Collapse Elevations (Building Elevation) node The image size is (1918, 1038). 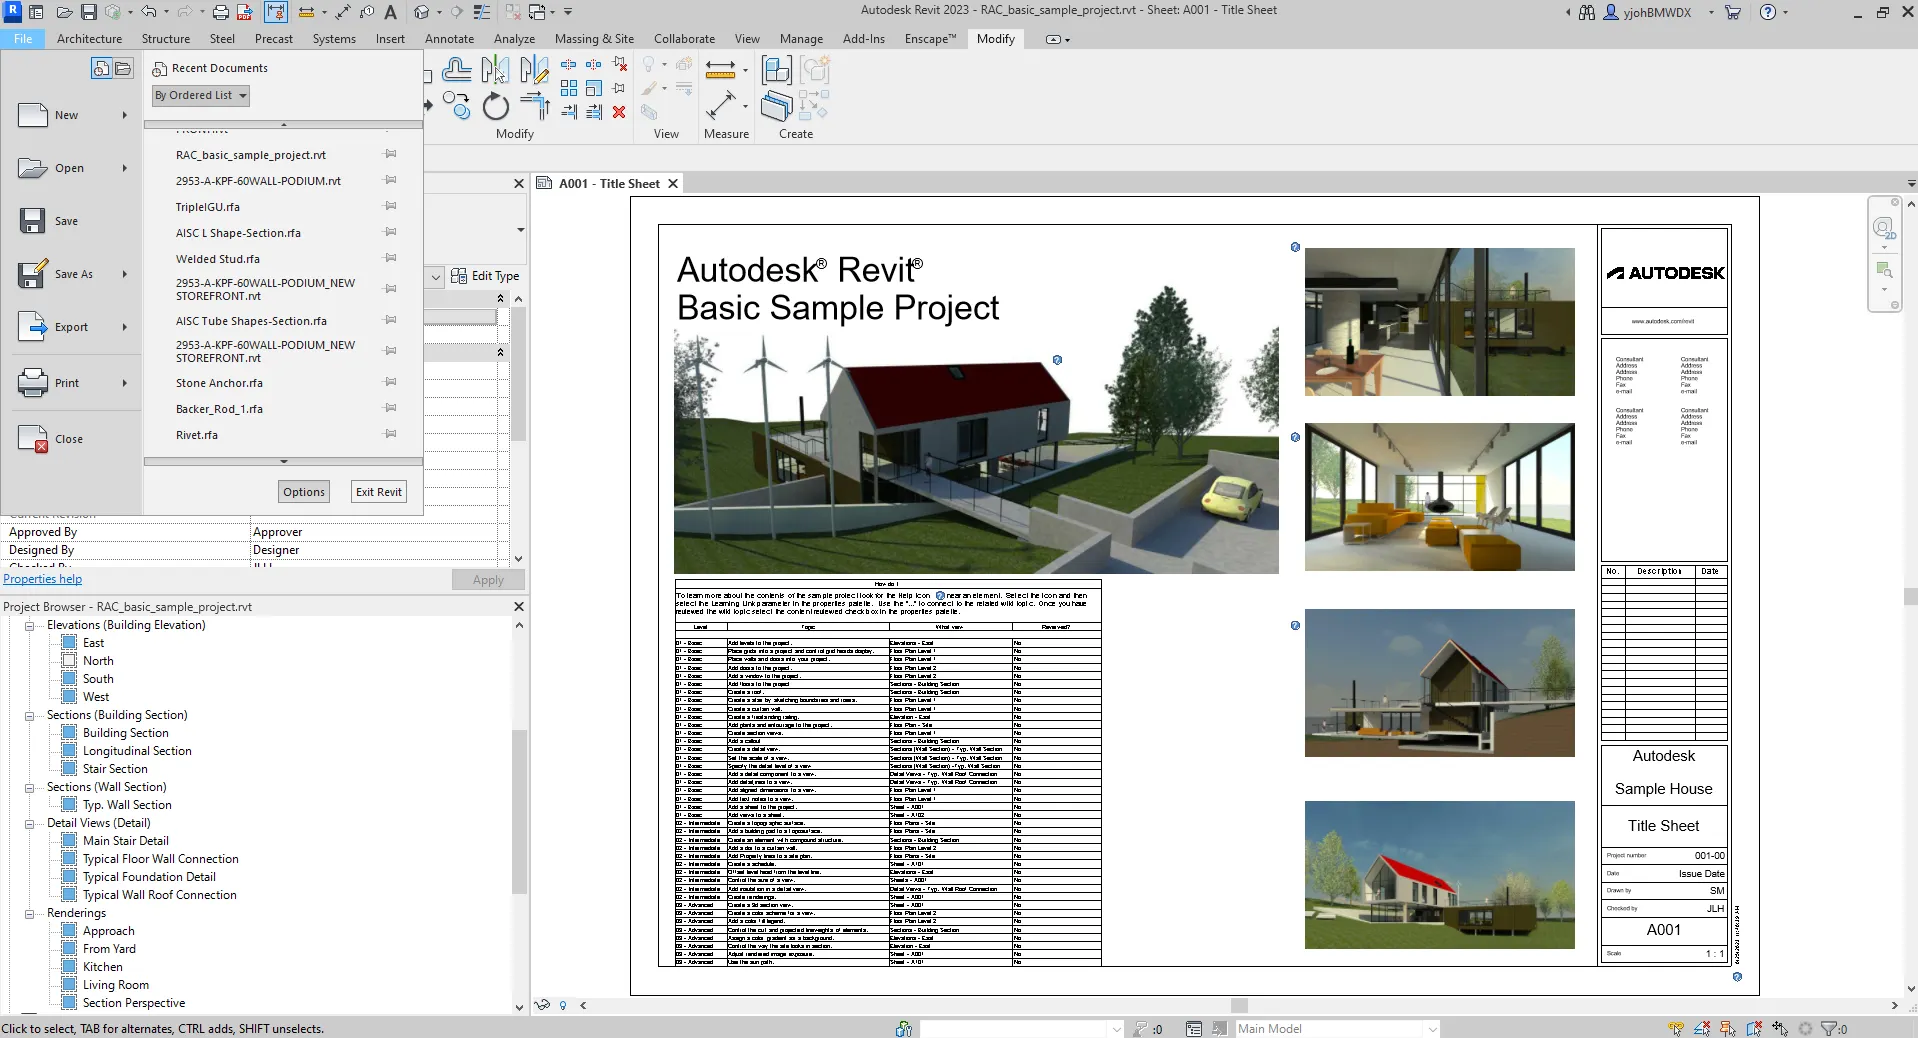(29, 626)
